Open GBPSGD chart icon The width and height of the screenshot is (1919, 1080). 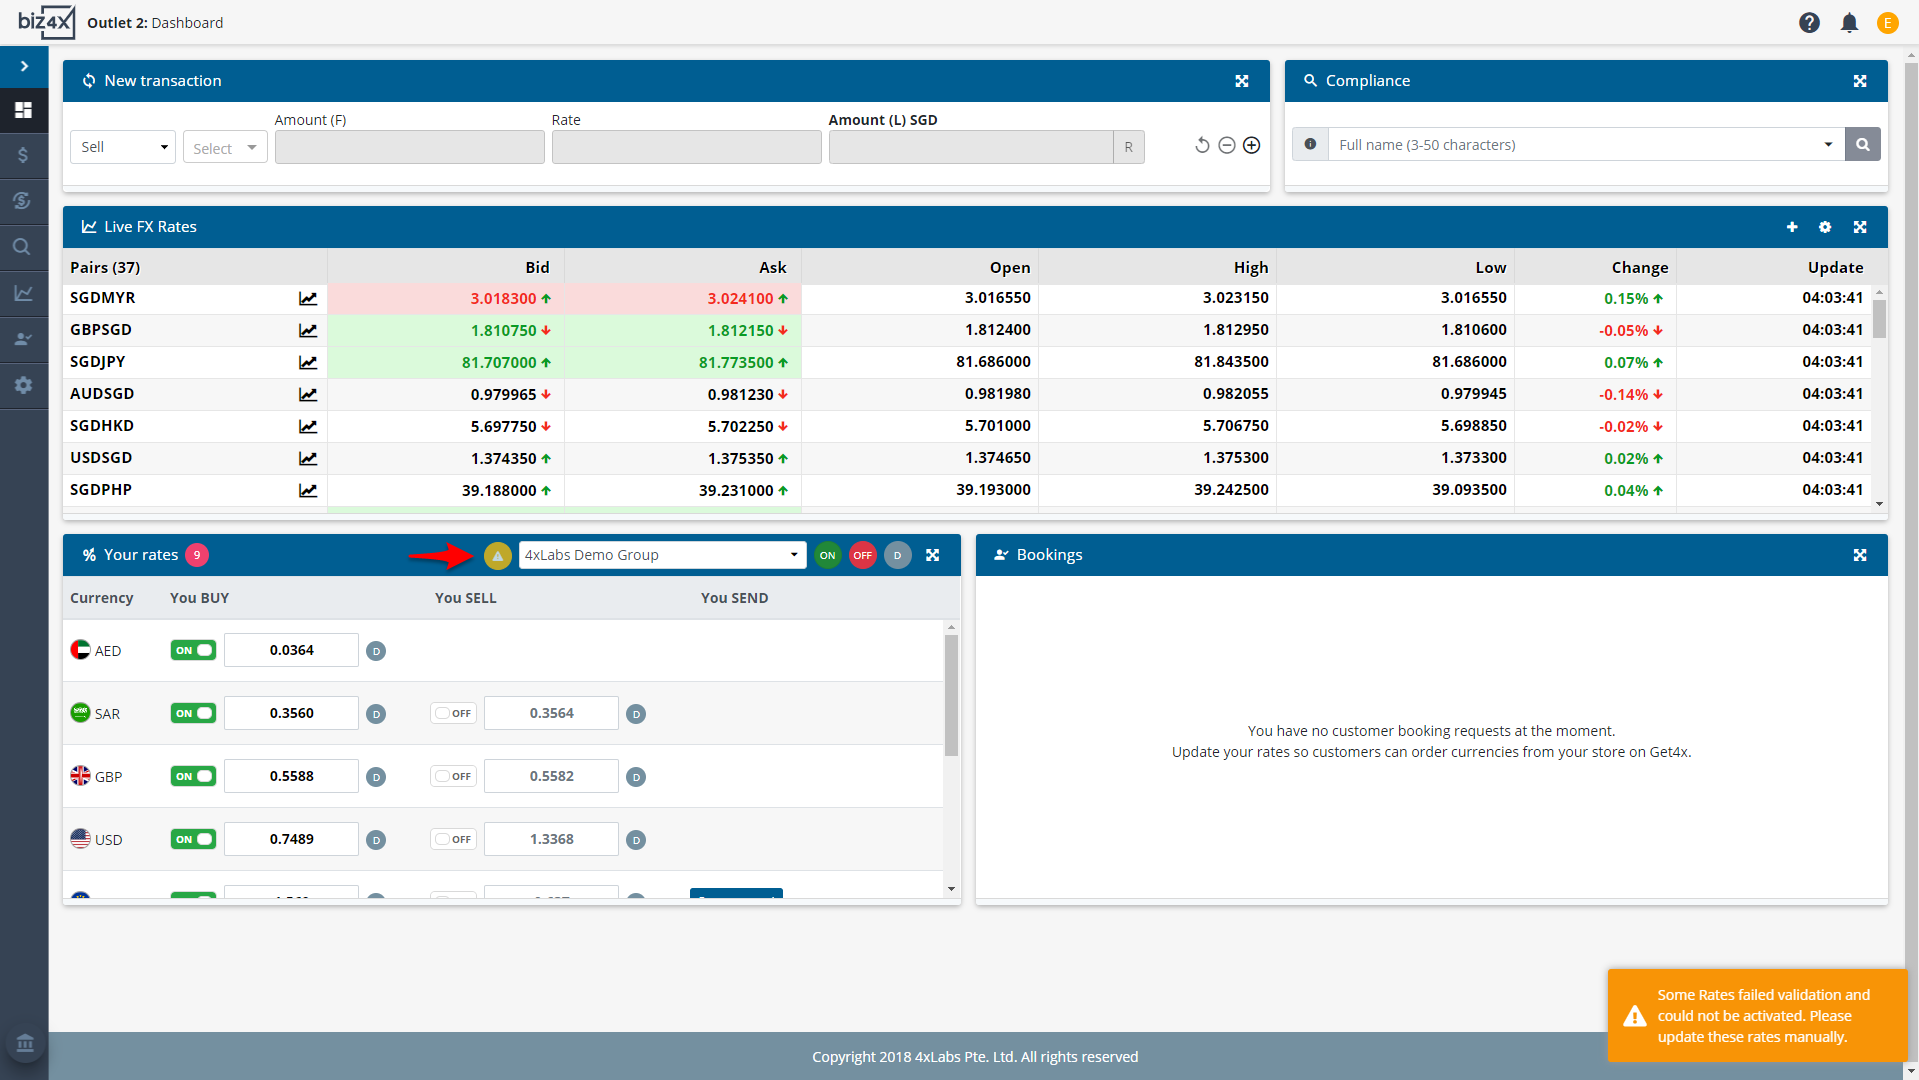point(308,330)
